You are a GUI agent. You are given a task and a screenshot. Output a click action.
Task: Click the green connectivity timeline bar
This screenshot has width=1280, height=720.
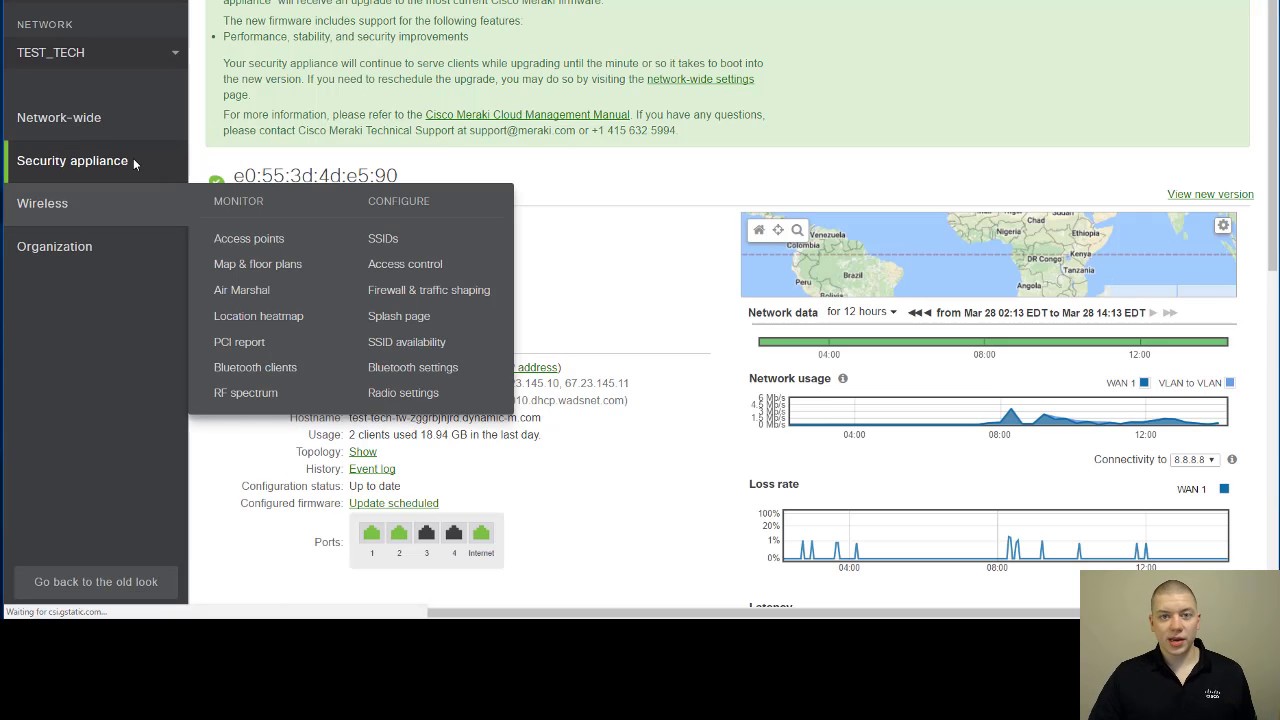click(993, 342)
